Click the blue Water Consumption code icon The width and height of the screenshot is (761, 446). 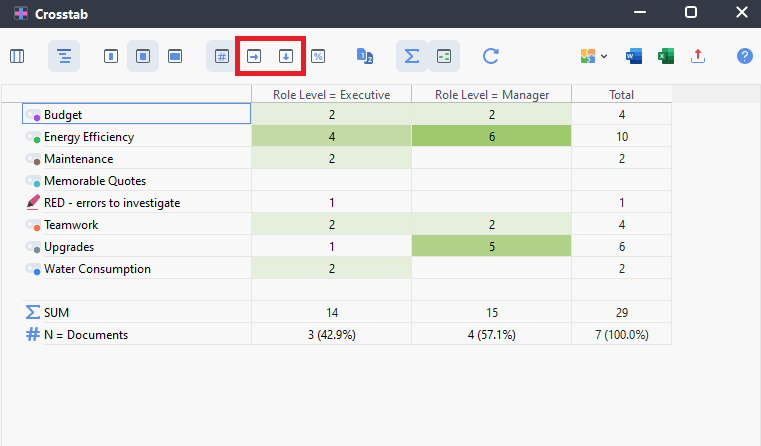(x=33, y=269)
